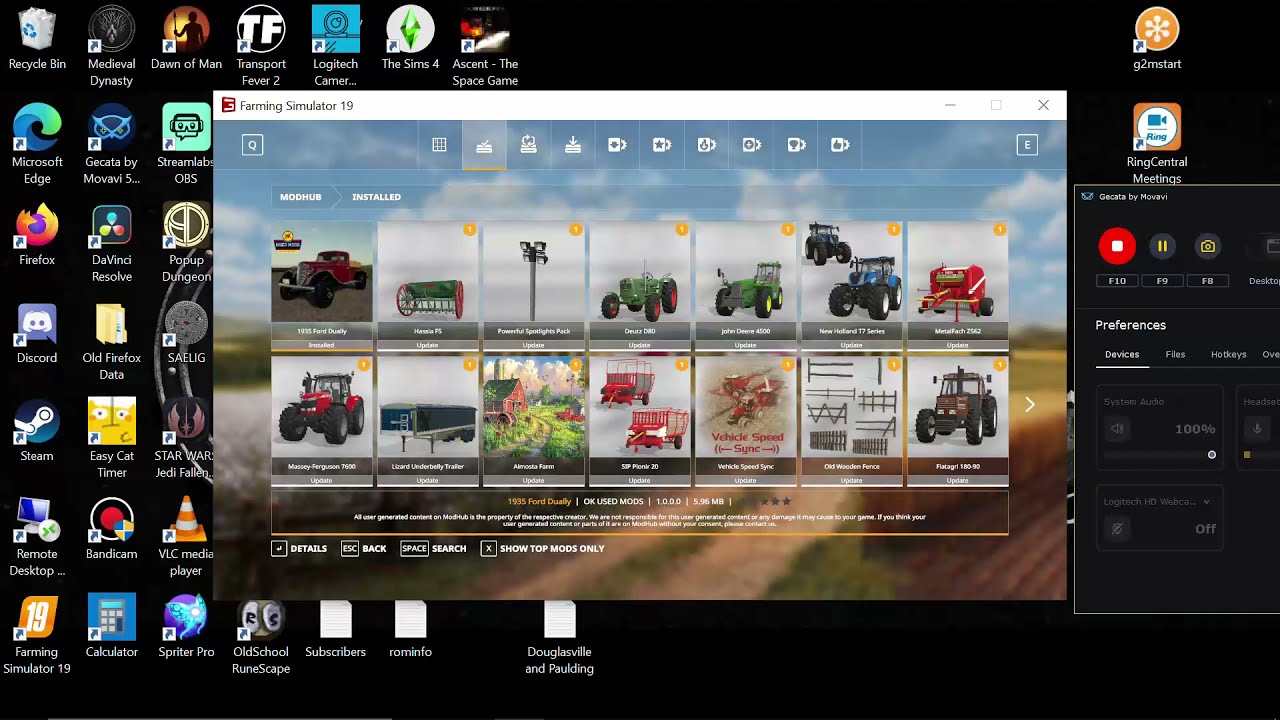The width and height of the screenshot is (1280, 720).
Task: Take a screenshot with Gecata camera icon
Action: click(x=1208, y=246)
